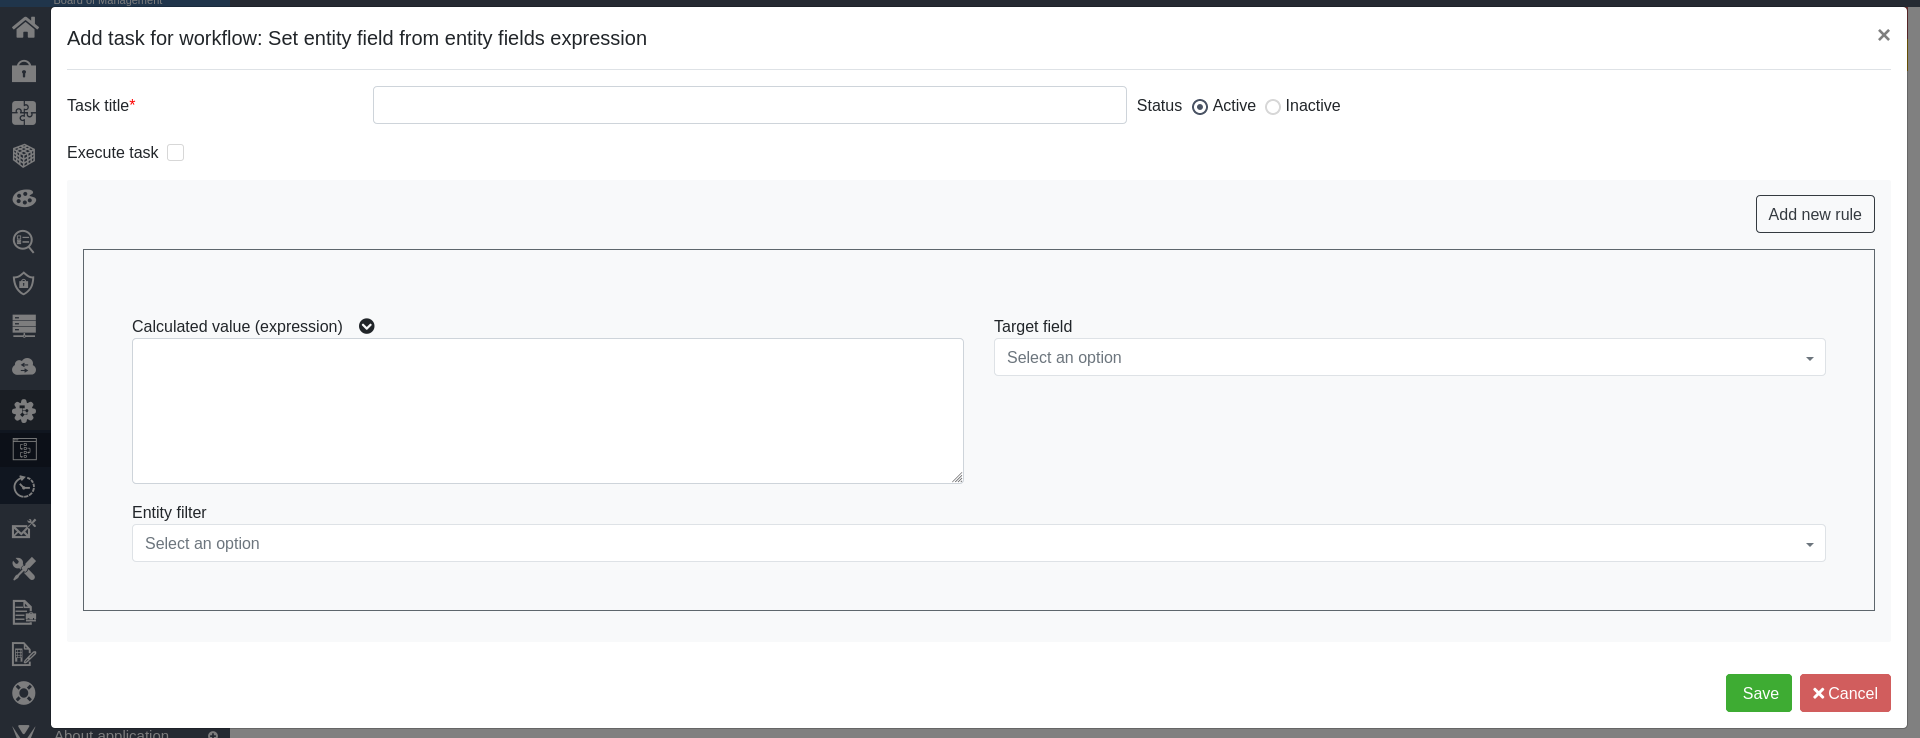Viewport: 1920px width, 738px height.
Task: Open the clock history icon in sidebar
Action: tap(25, 487)
